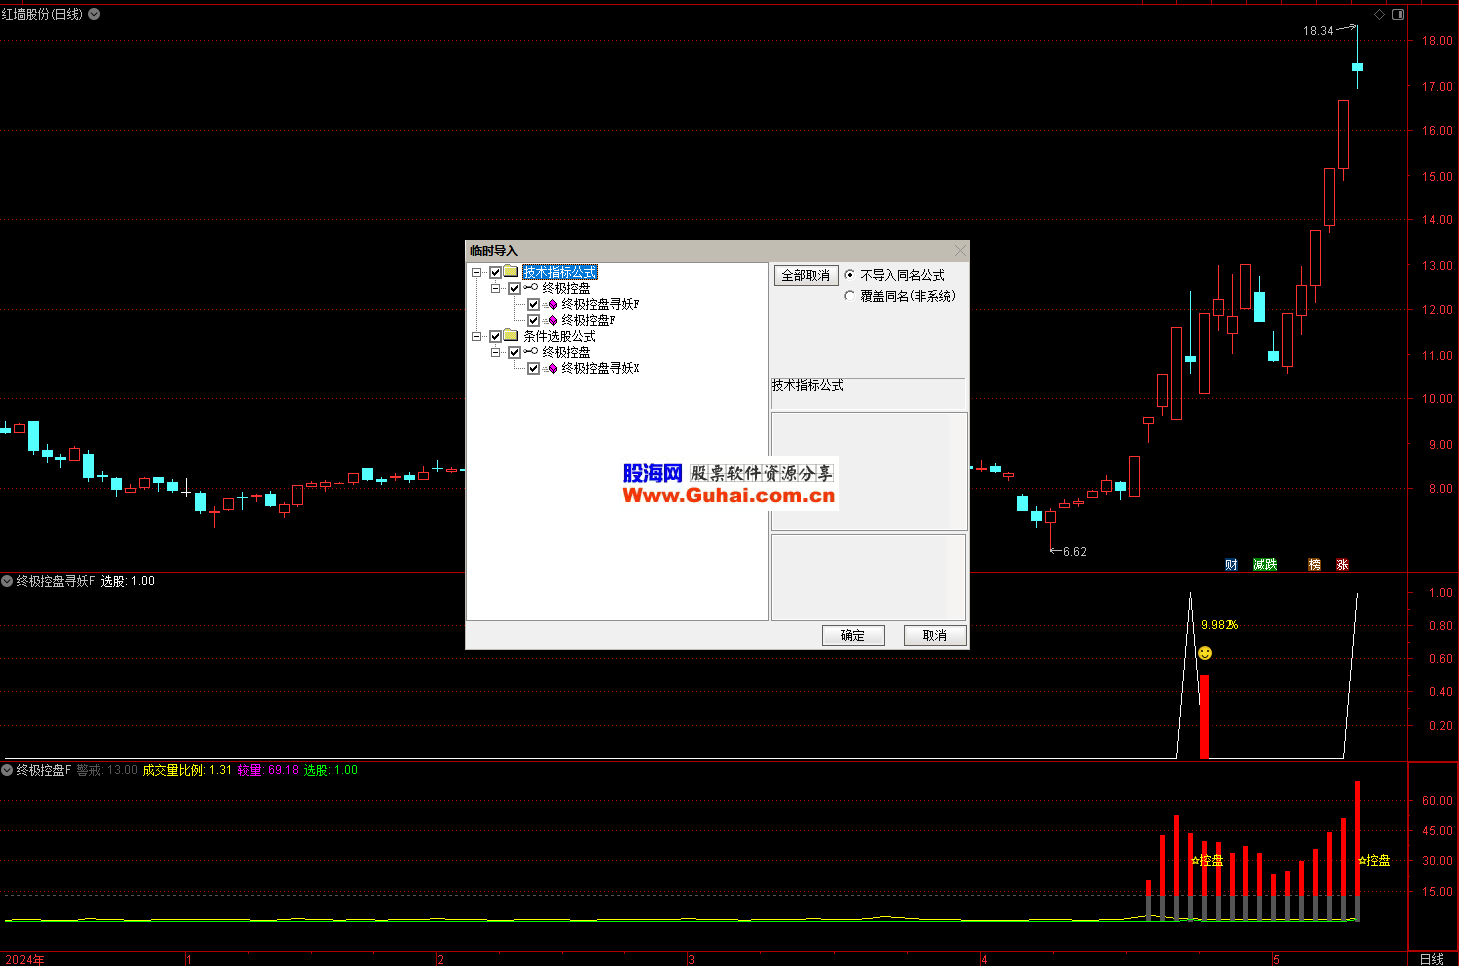The height and width of the screenshot is (966, 1459).
Task: Collapse 终极控盘 node under 技术指标公式
Action: [x=496, y=288]
